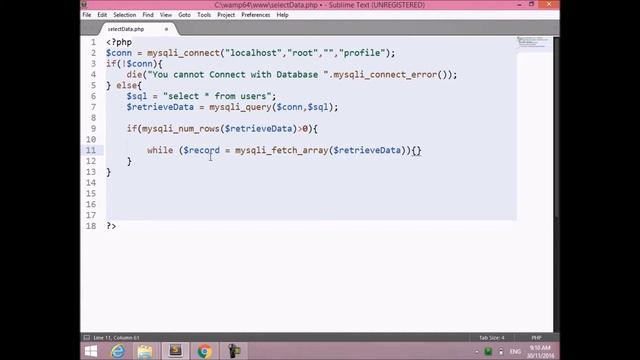Click the $record variable on line 11
Viewport: 640px width, 360px height.
click(201, 150)
